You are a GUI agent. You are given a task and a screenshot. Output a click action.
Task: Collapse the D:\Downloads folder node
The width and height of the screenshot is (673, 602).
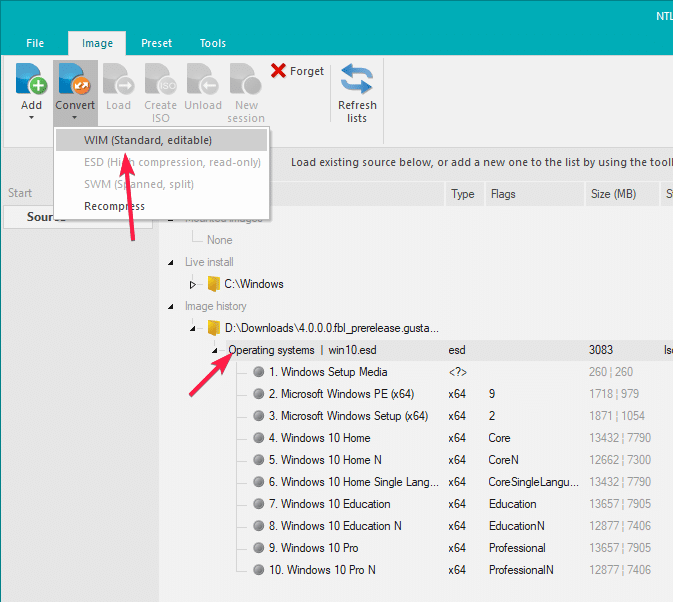[x=193, y=329]
